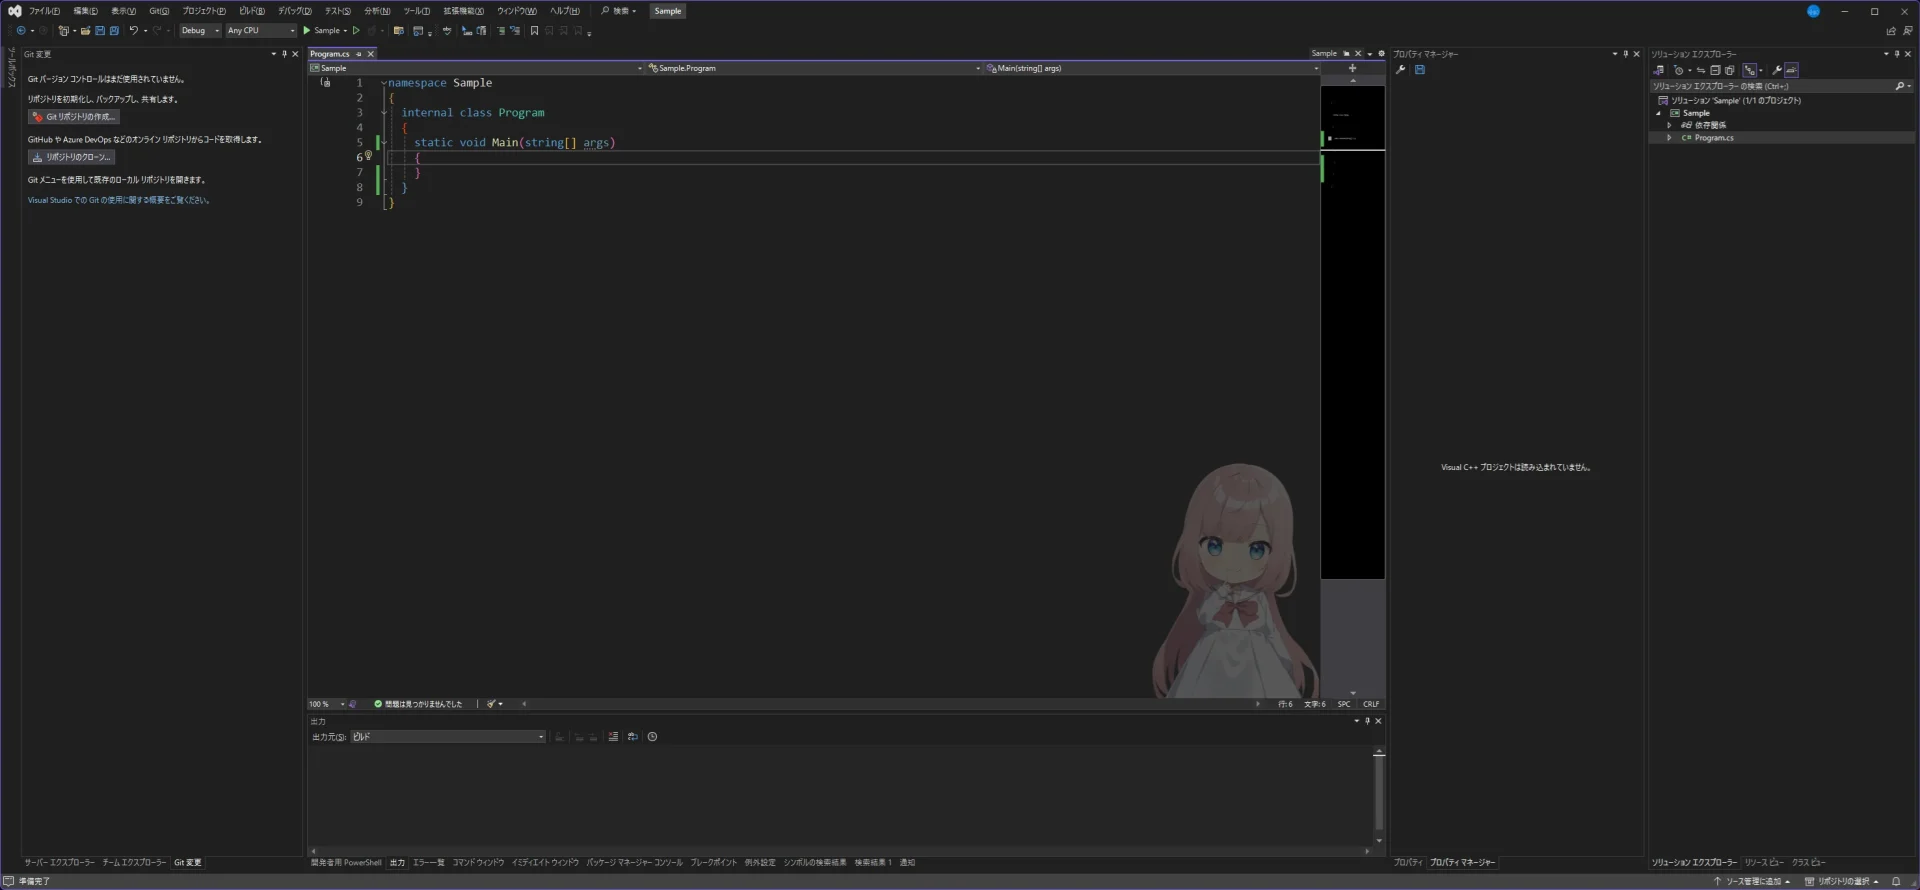Click Collapse All icon in Solution Explorer

pyautogui.click(x=1715, y=70)
